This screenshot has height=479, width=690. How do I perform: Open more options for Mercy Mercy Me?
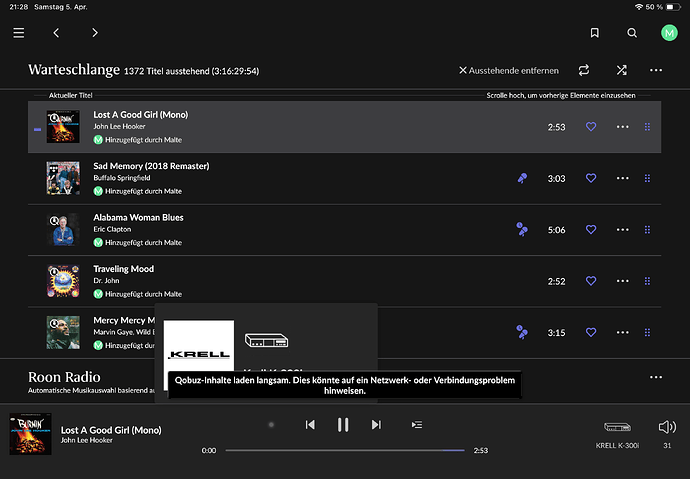(x=622, y=332)
